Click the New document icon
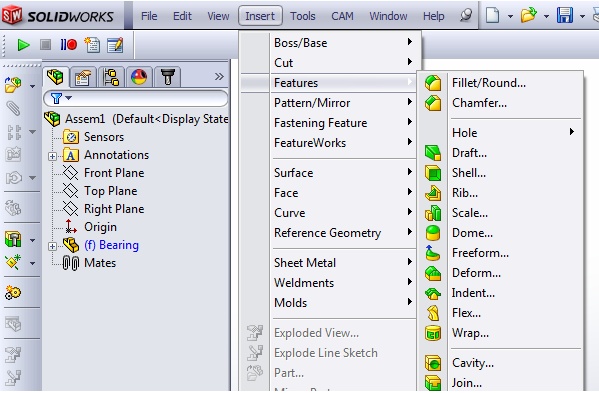 pos(492,16)
